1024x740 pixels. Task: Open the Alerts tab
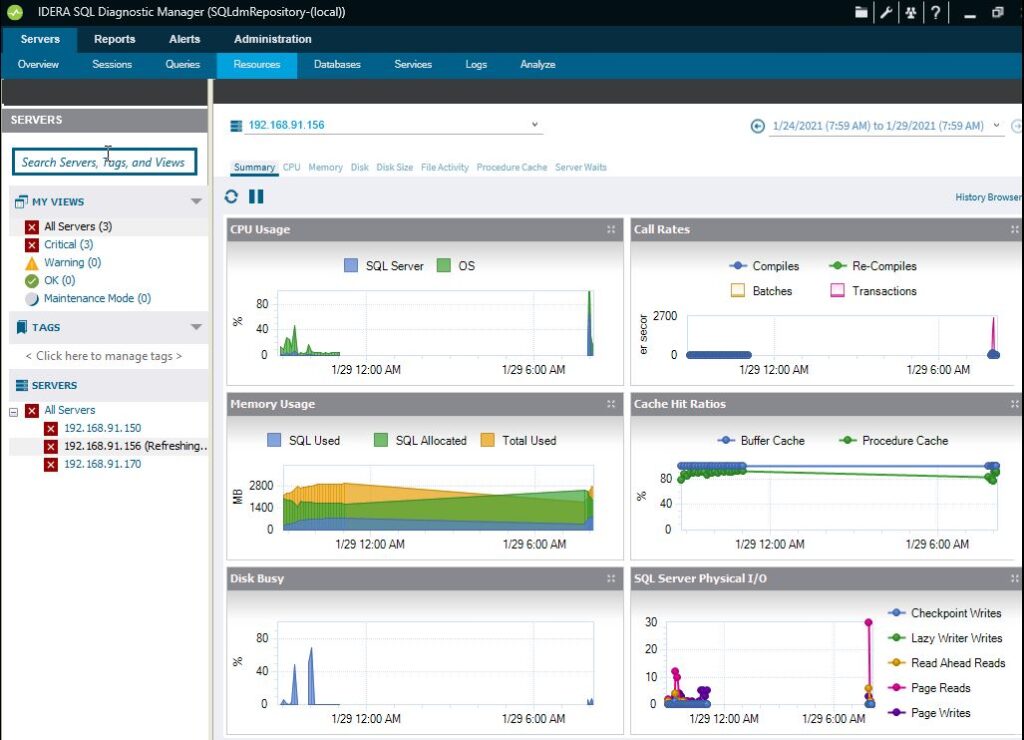[x=184, y=39]
